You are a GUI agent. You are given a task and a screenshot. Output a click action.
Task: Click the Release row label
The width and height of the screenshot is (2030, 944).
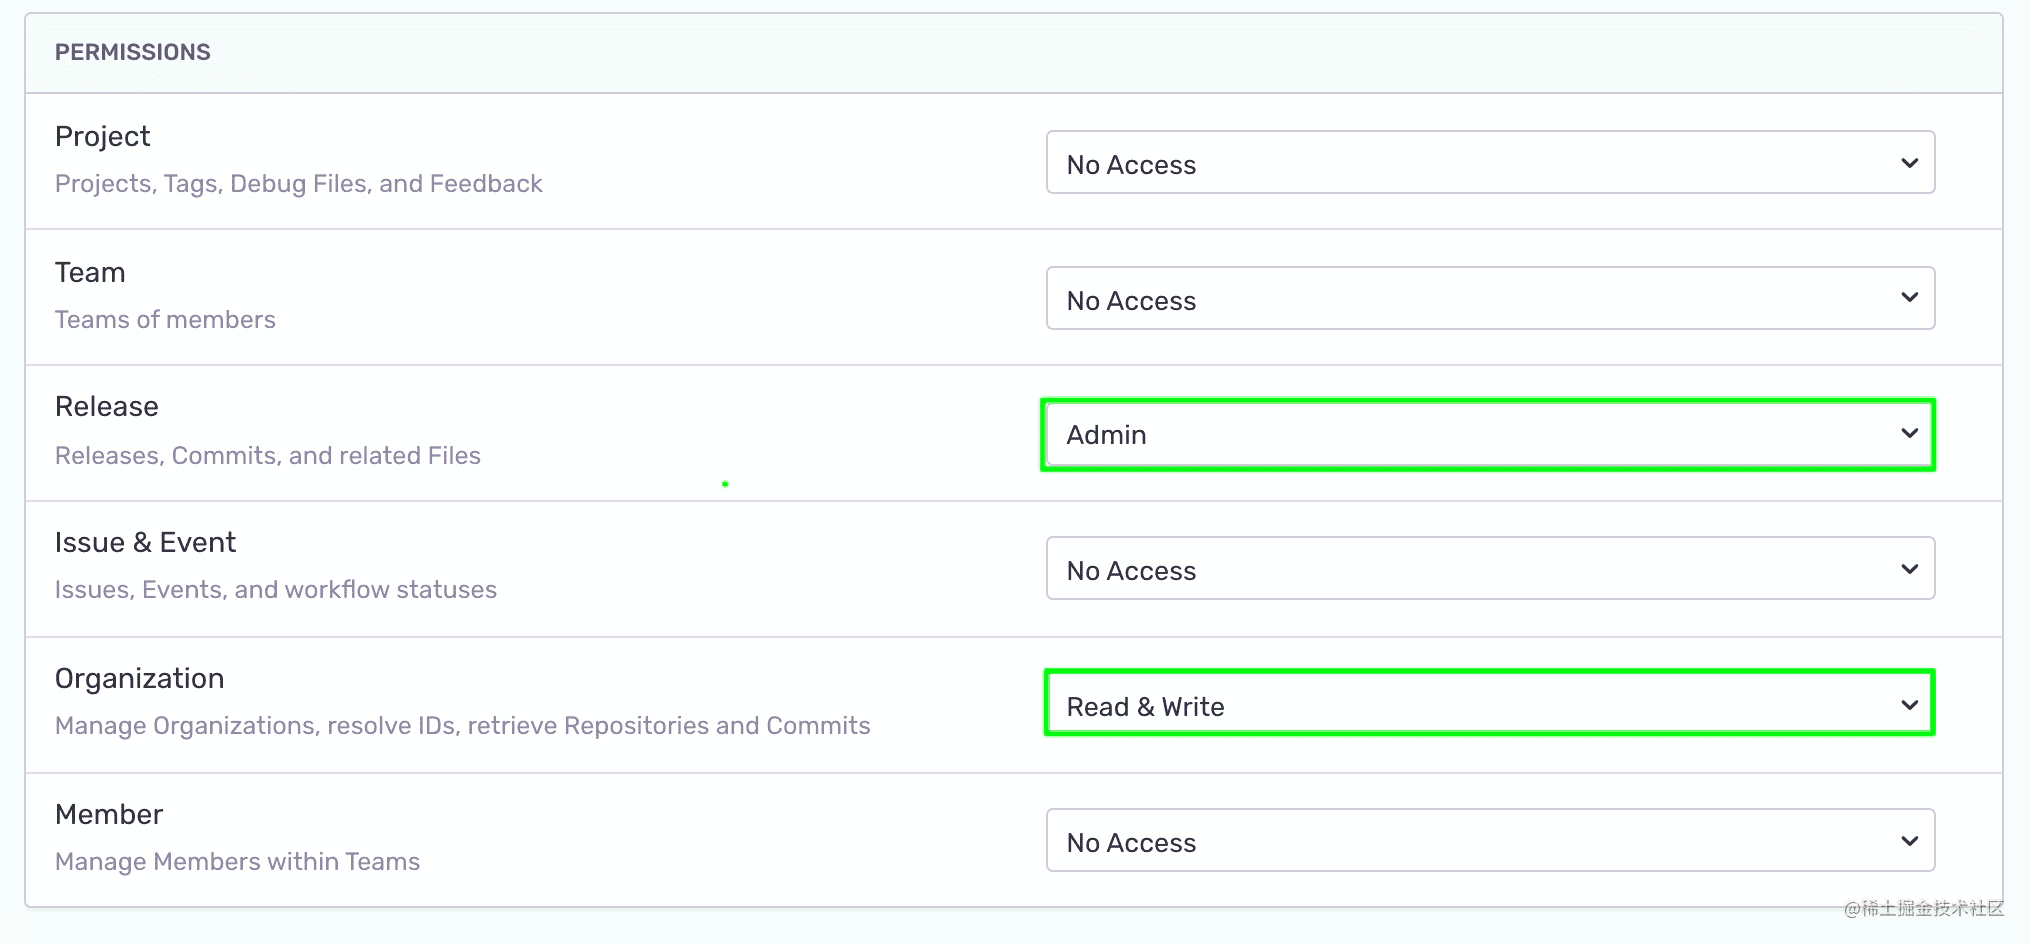pyautogui.click(x=106, y=406)
